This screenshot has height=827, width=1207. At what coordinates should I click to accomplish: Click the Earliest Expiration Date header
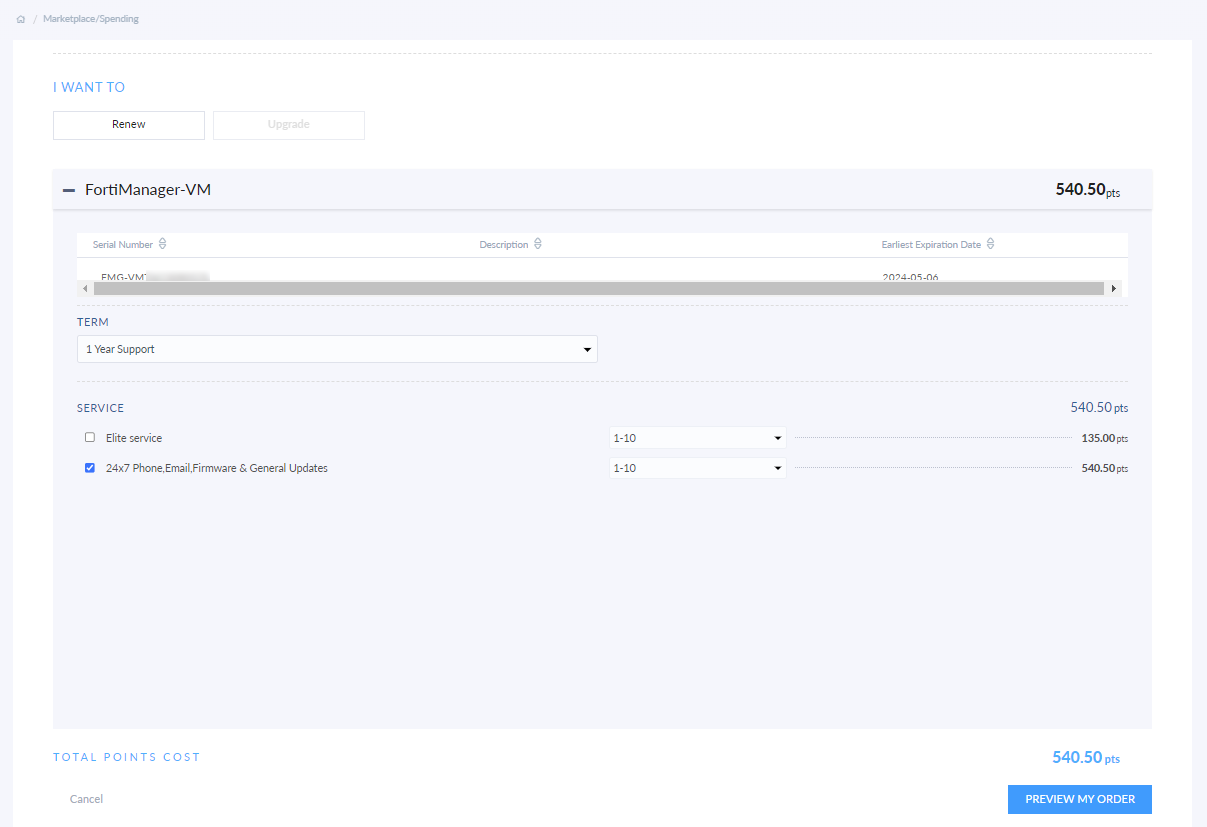[x=931, y=245]
